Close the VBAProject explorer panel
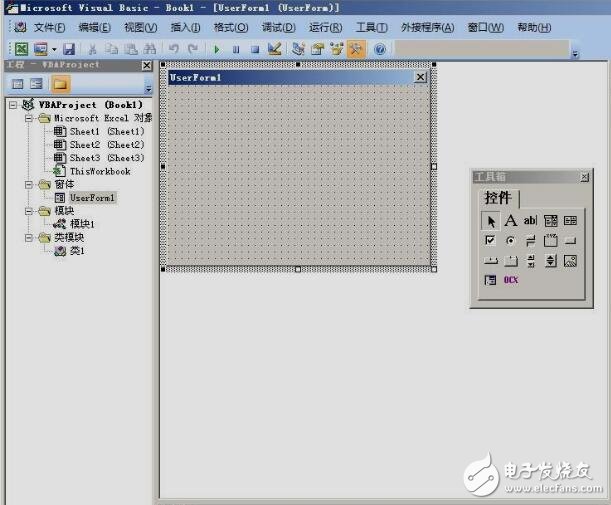611x505 pixels. 147,65
